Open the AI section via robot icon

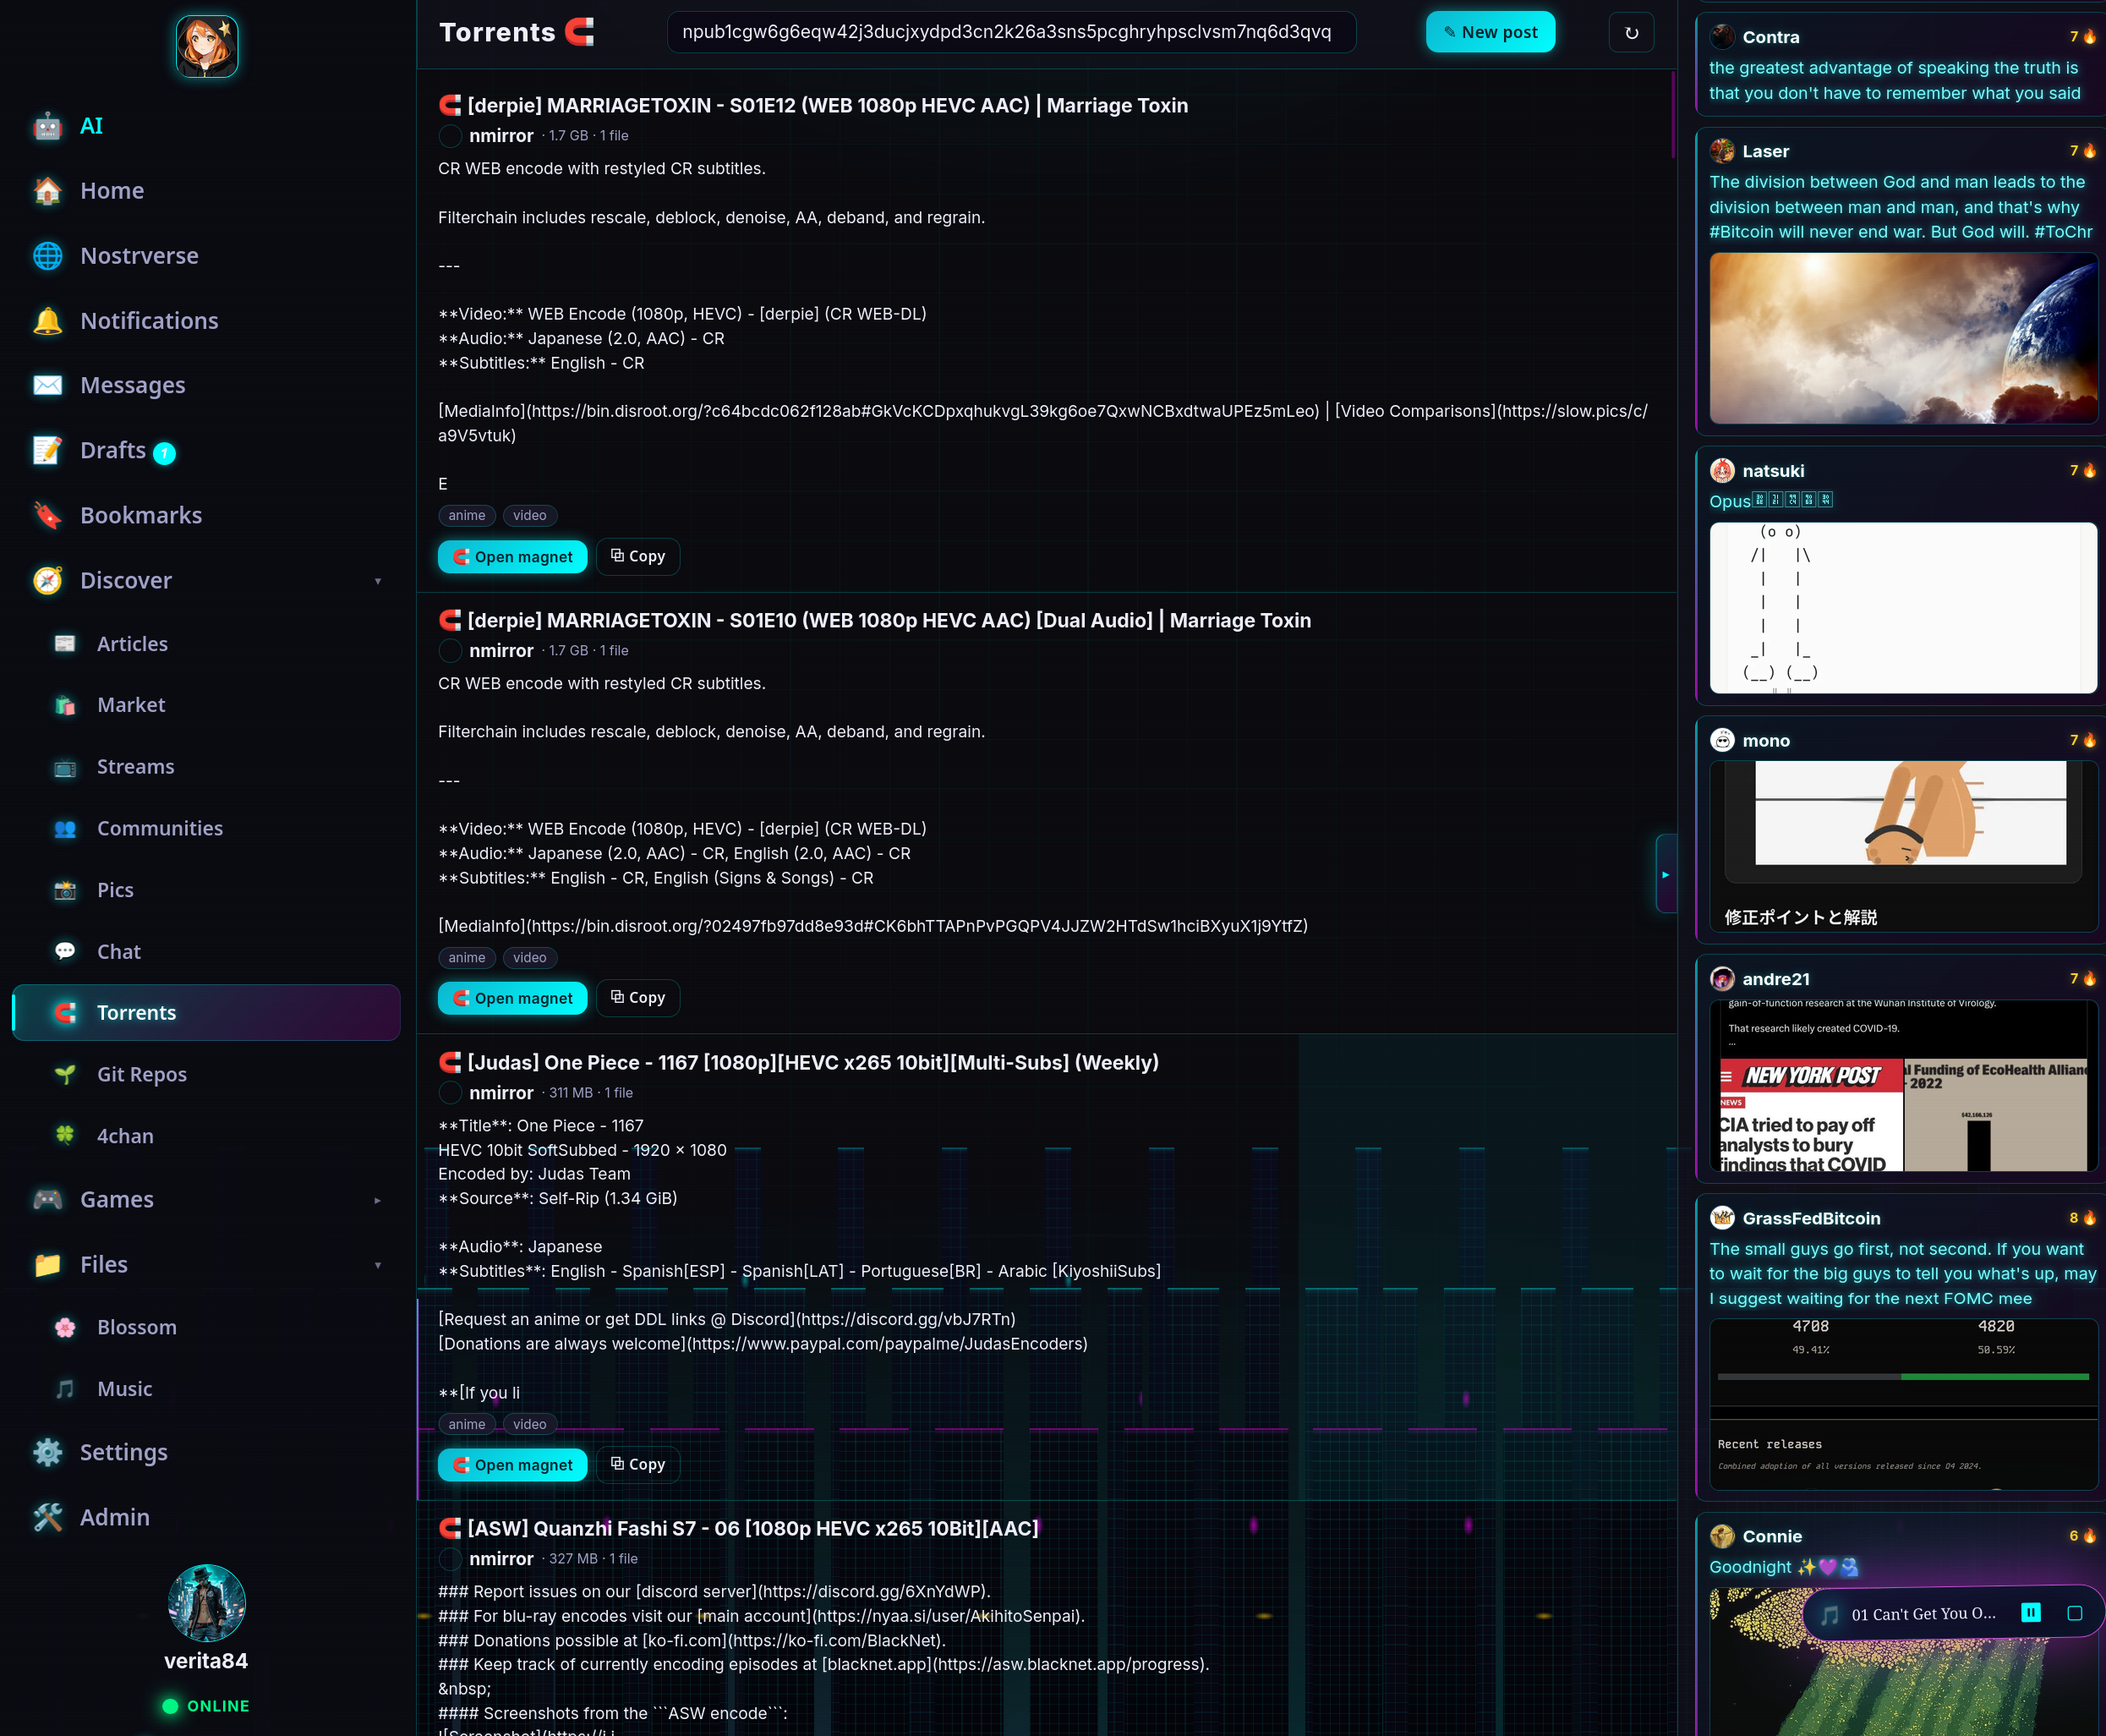[47, 126]
